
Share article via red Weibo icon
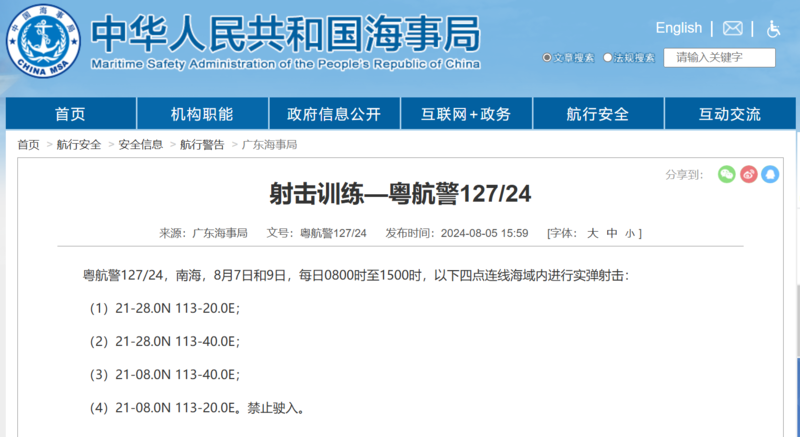coord(749,174)
